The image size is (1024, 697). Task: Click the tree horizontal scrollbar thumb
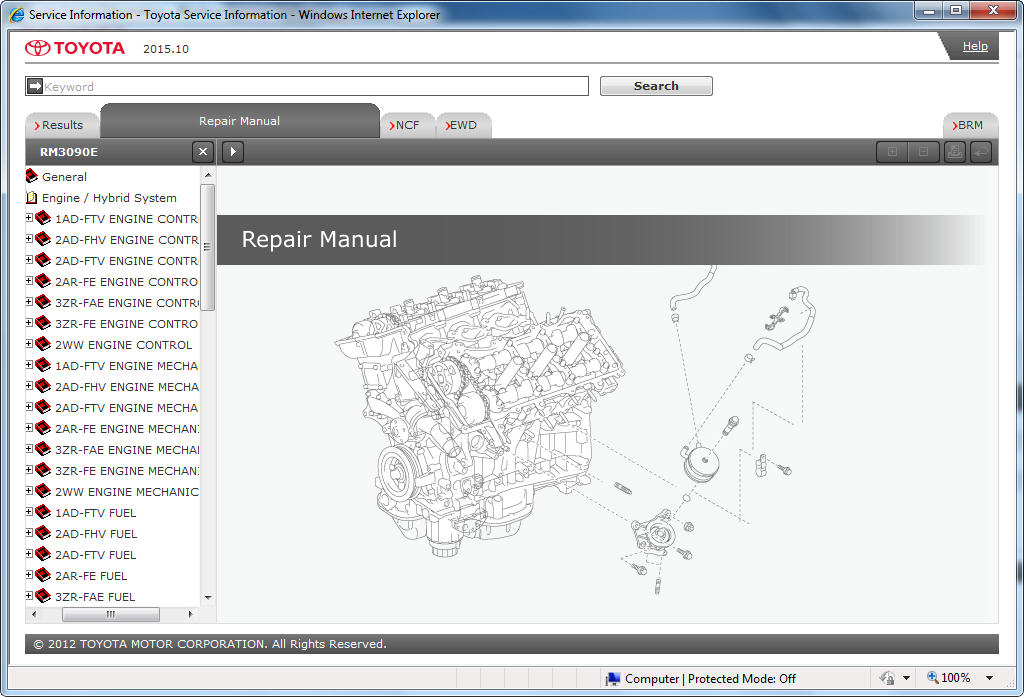point(111,614)
